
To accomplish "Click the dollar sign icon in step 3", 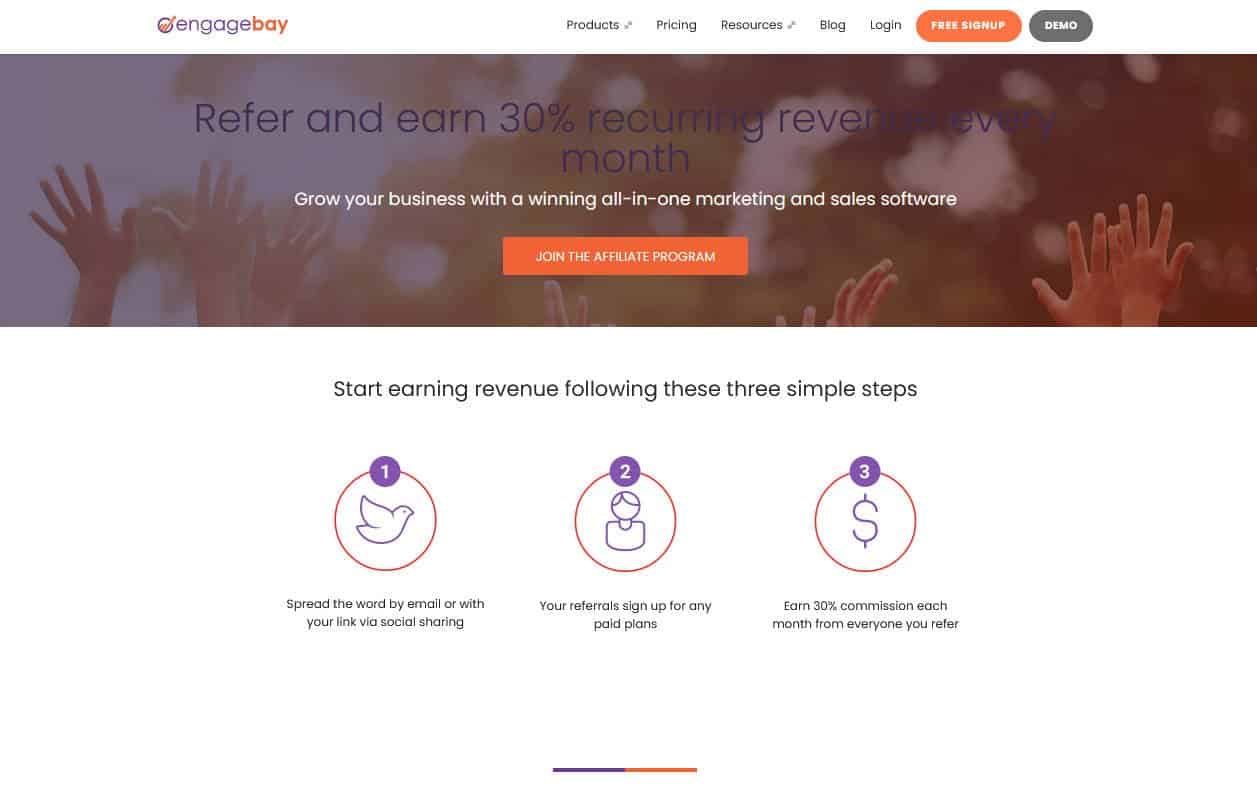I will pos(865,521).
